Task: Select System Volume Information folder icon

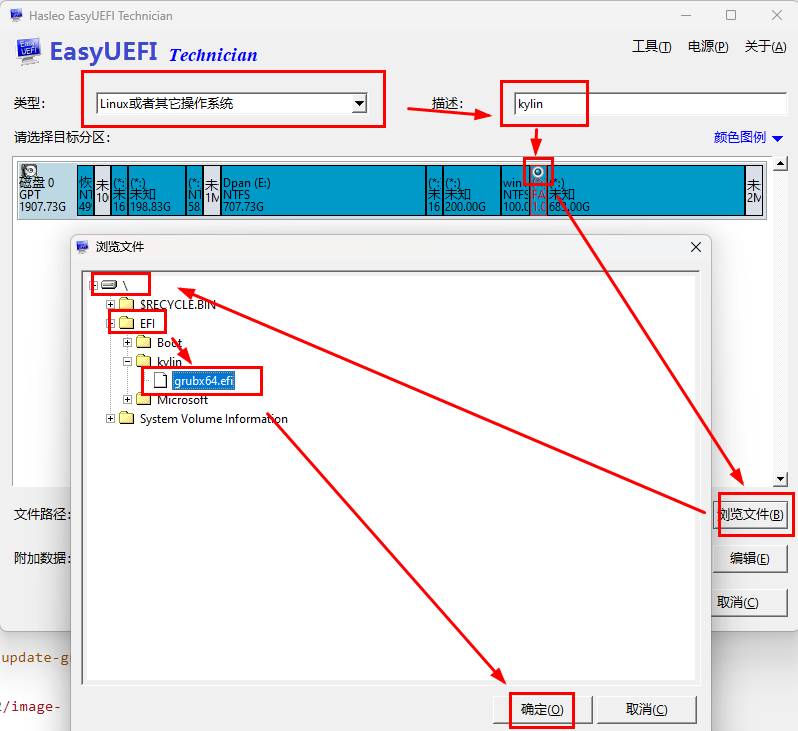Action: click(126, 419)
